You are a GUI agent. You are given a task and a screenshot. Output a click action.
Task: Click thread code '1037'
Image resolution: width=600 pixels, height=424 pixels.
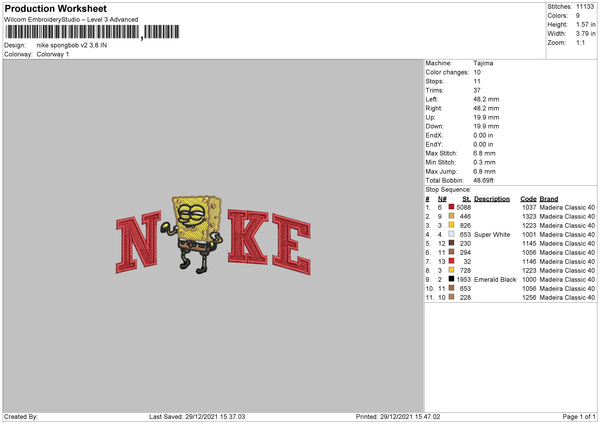point(529,207)
